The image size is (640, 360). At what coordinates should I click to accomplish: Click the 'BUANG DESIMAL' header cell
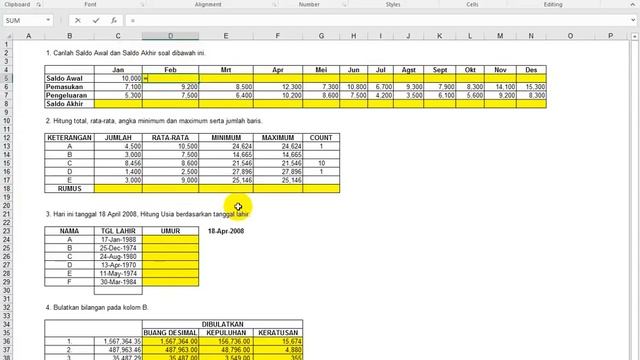tap(171, 333)
